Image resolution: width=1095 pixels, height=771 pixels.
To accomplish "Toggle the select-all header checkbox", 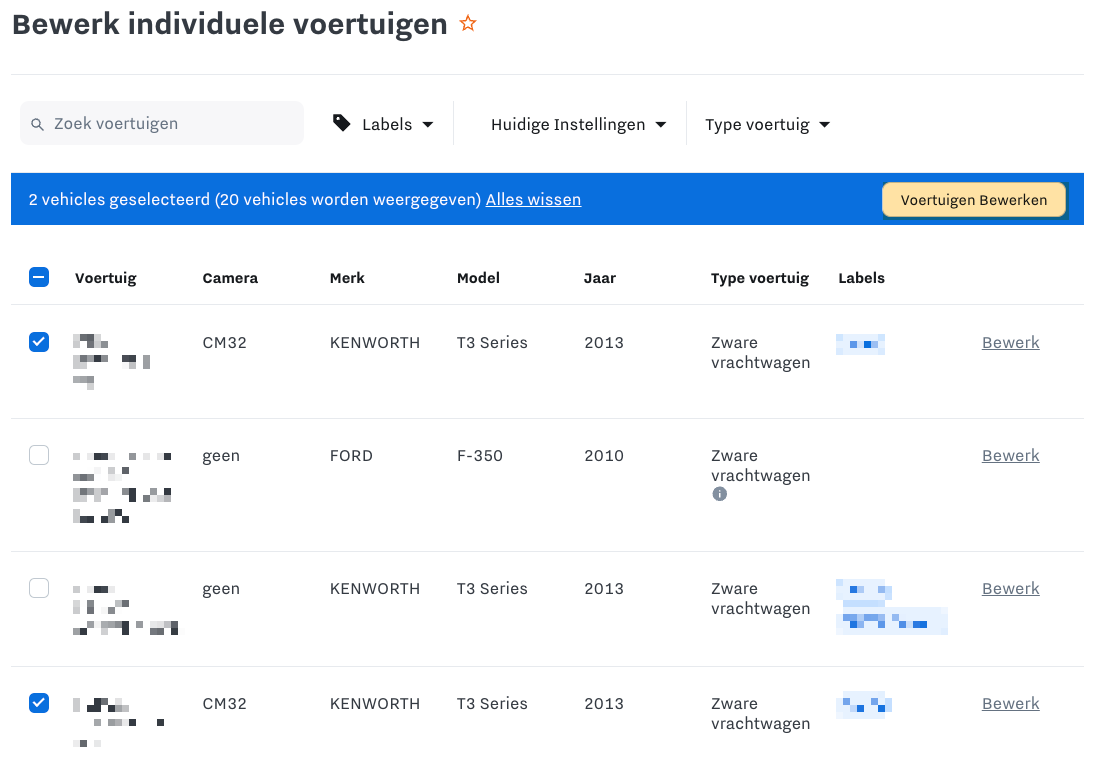I will point(39,278).
